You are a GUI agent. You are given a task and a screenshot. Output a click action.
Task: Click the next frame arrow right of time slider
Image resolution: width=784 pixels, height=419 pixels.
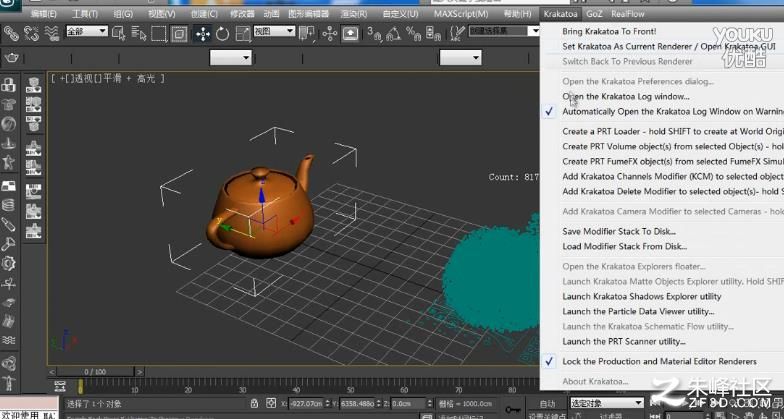pos(140,372)
